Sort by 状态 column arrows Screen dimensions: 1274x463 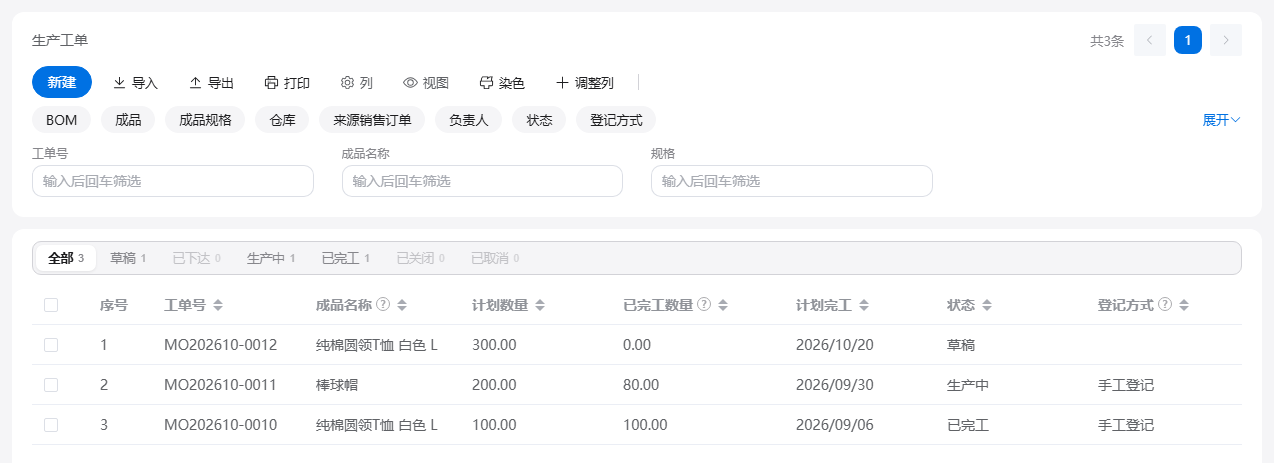(985, 305)
